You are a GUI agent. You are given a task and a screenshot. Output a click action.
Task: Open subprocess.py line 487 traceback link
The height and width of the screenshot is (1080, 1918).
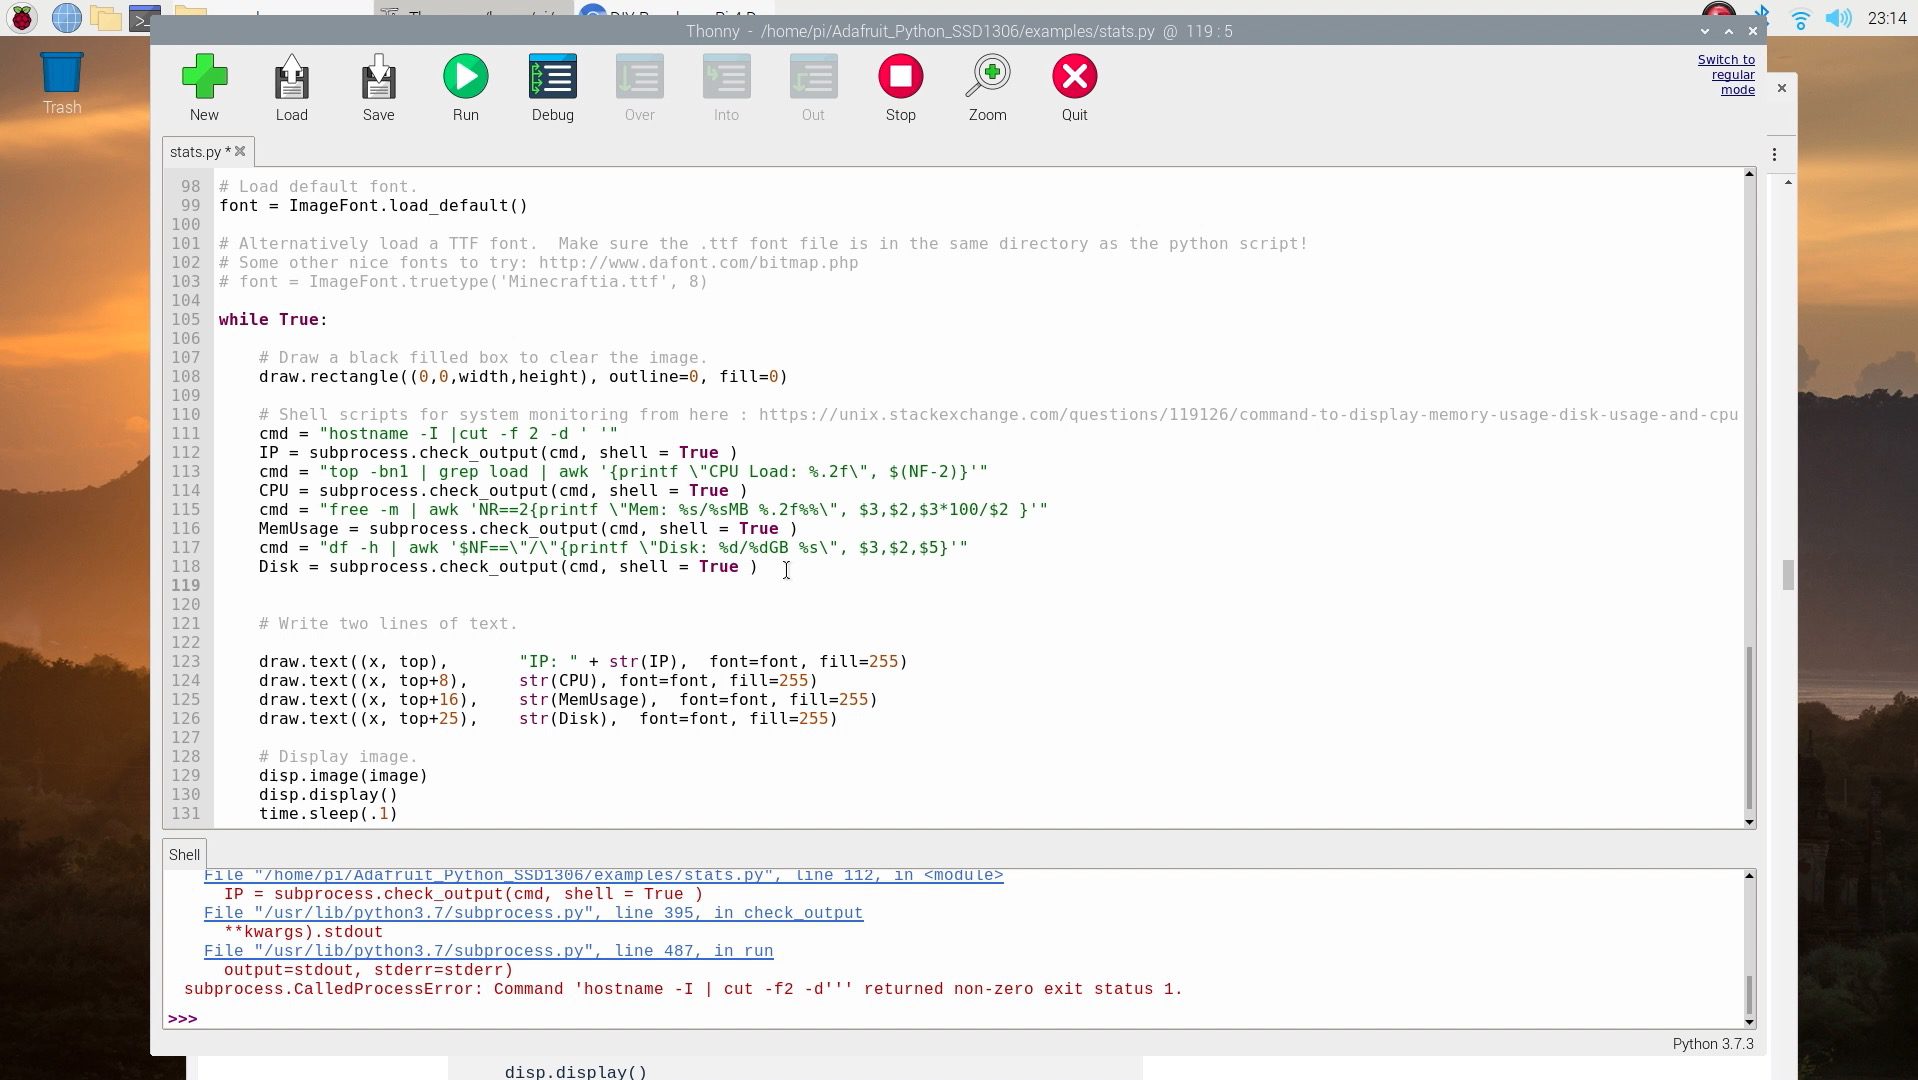click(488, 951)
